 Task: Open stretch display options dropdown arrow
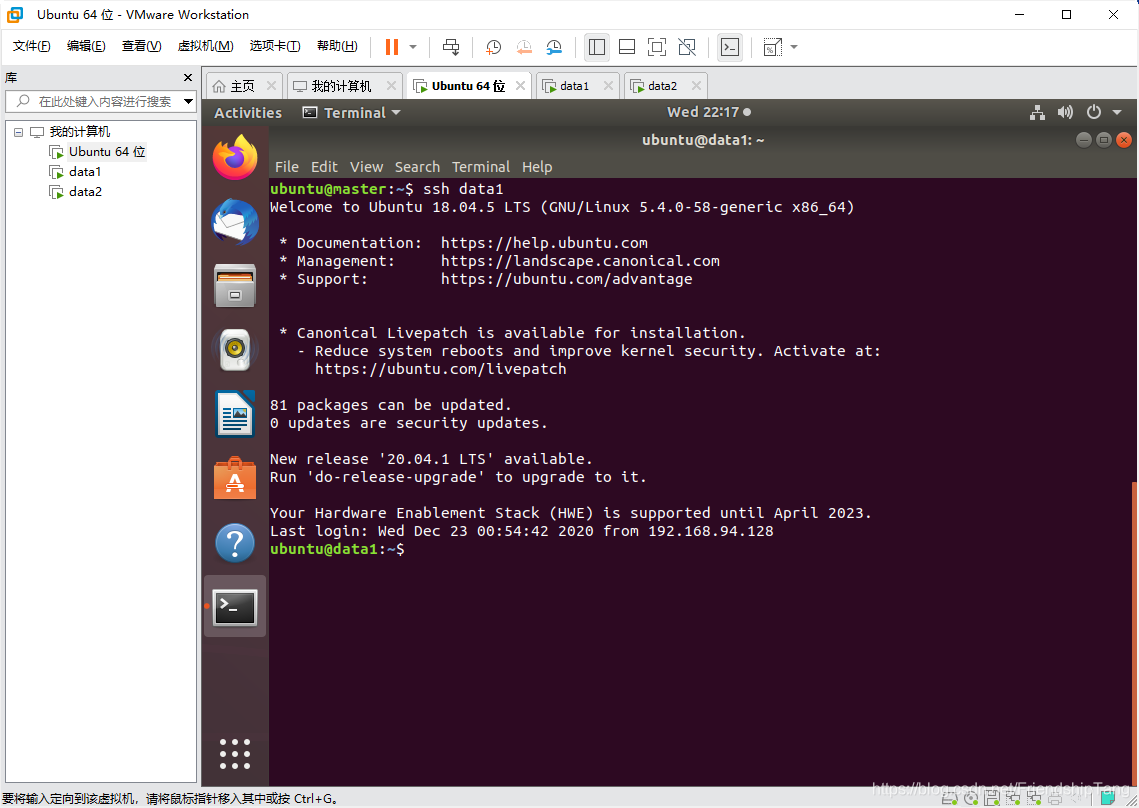pyautogui.click(x=794, y=47)
